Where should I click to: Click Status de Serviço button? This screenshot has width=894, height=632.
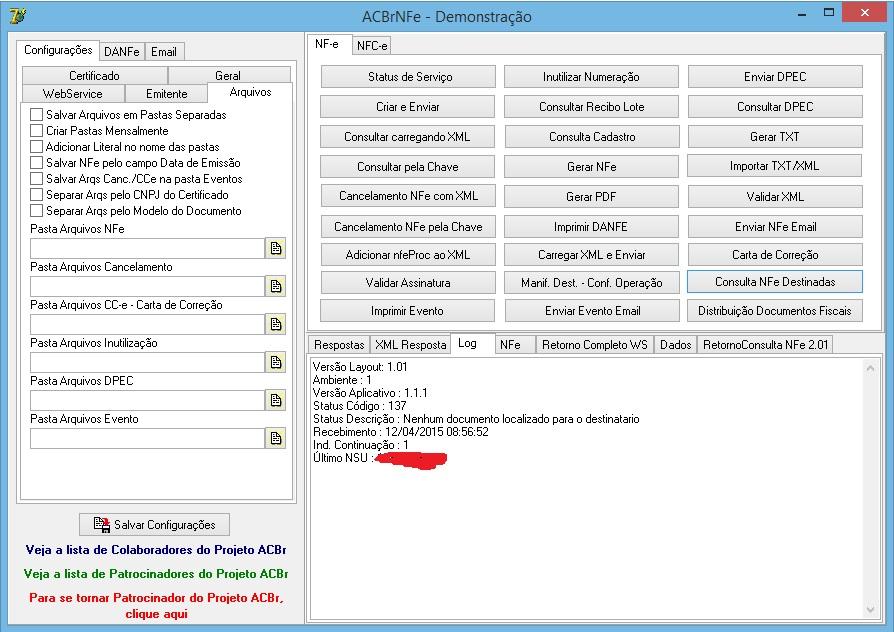tap(408, 76)
